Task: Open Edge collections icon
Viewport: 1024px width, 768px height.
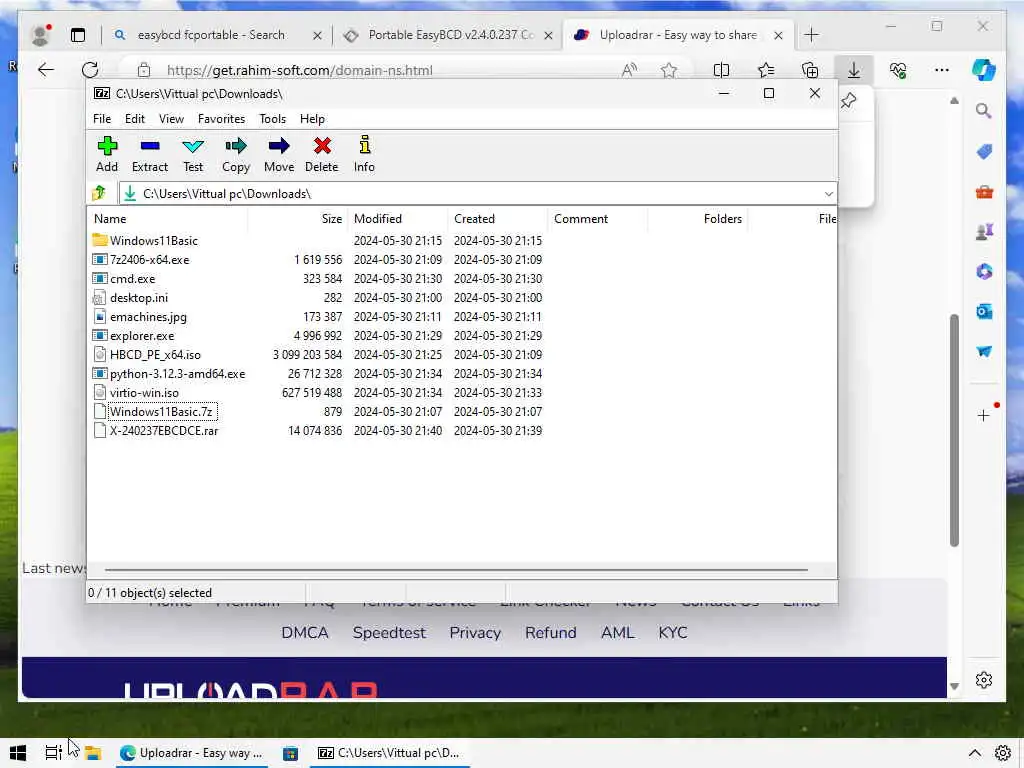Action: click(x=810, y=71)
